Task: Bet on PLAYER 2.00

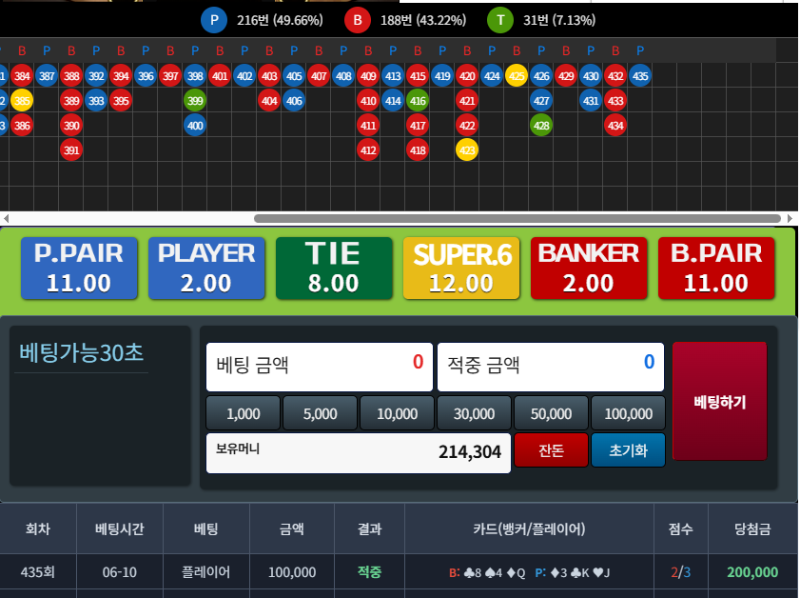Action: click(207, 268)
